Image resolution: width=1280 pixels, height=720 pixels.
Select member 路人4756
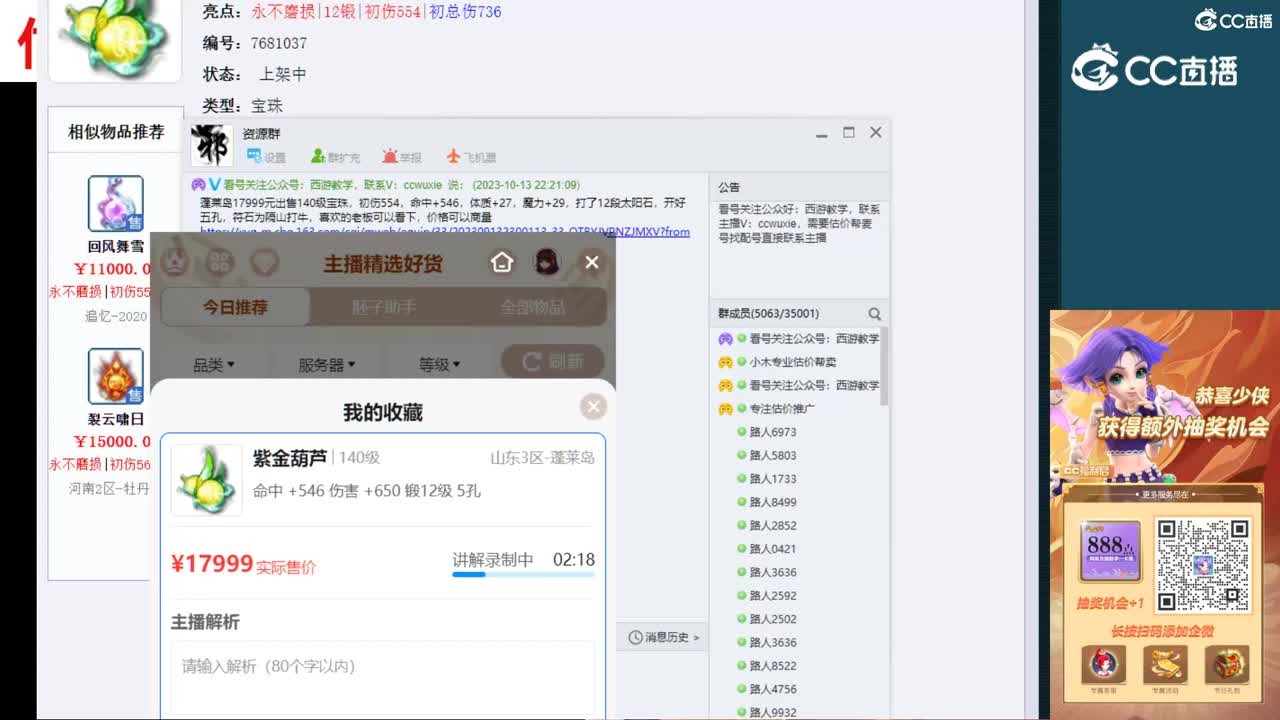tap(772, 689)
